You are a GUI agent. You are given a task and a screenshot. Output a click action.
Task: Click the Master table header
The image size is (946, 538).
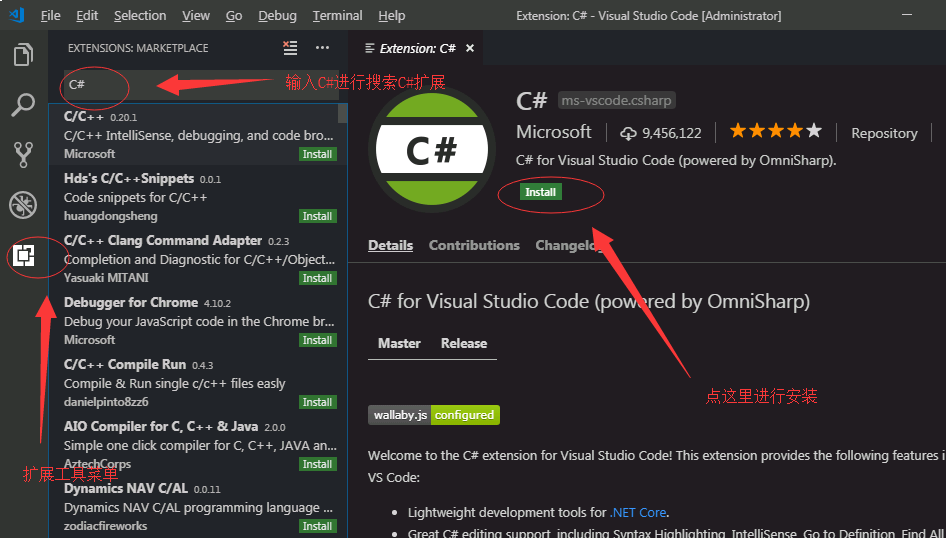point(399,343)
